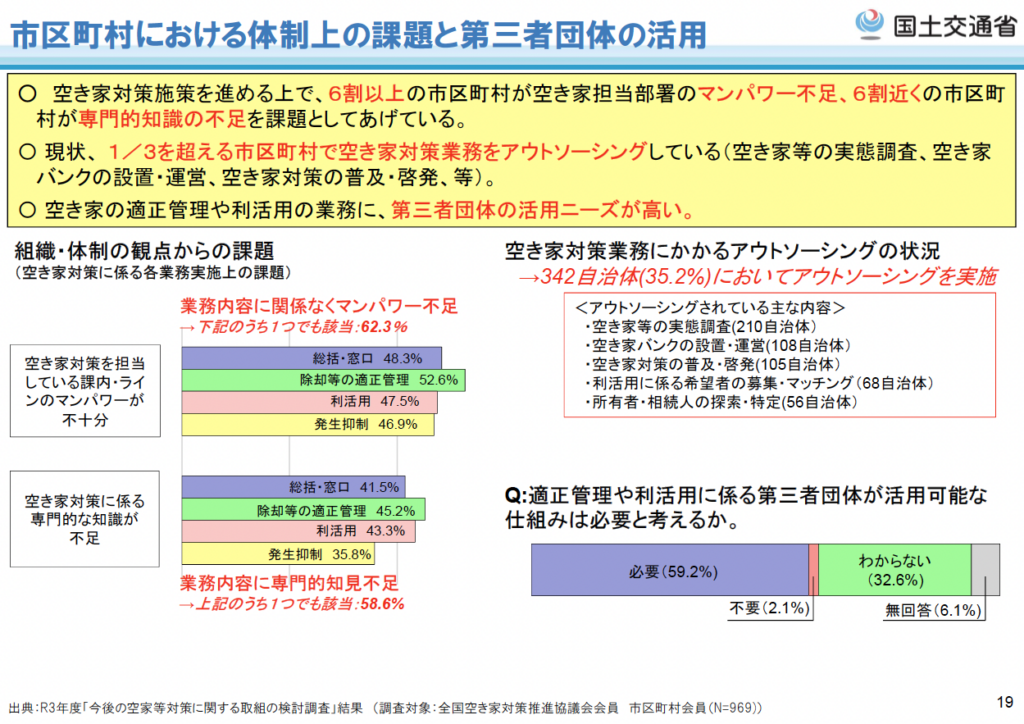Click the green 除却等の適正管理 45.2% bar
Viewport: 1024px width, 724px height.
[x=301, y=510]
